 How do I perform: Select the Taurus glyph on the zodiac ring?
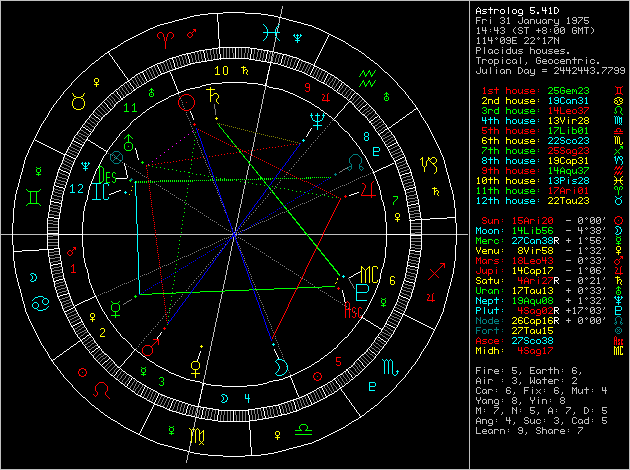(75, 100)
